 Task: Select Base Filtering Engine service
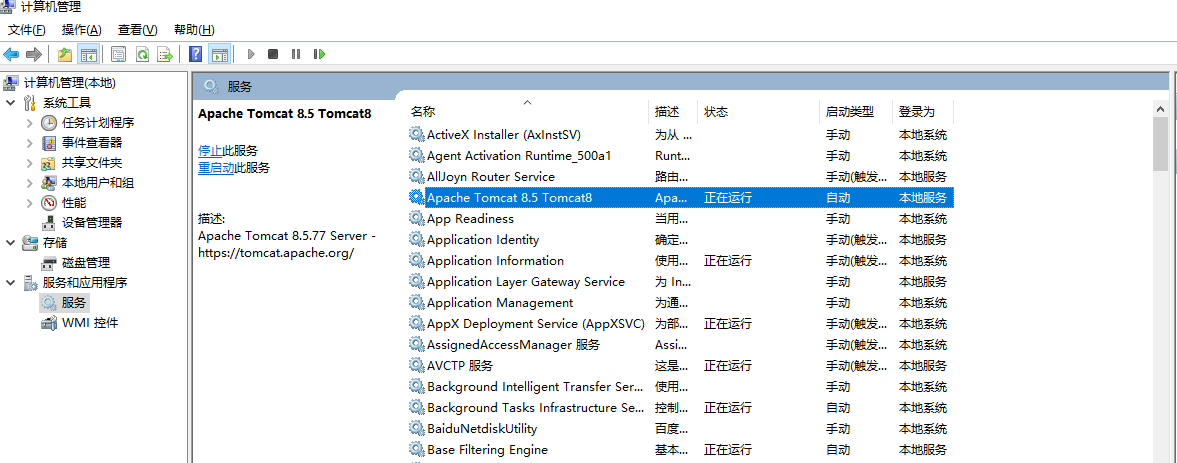click(x=680, y=450)
